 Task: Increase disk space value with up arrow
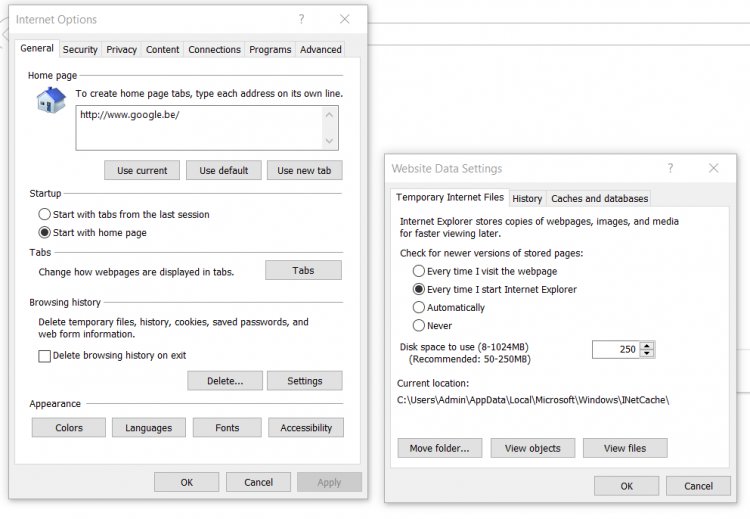coord(648,345)
